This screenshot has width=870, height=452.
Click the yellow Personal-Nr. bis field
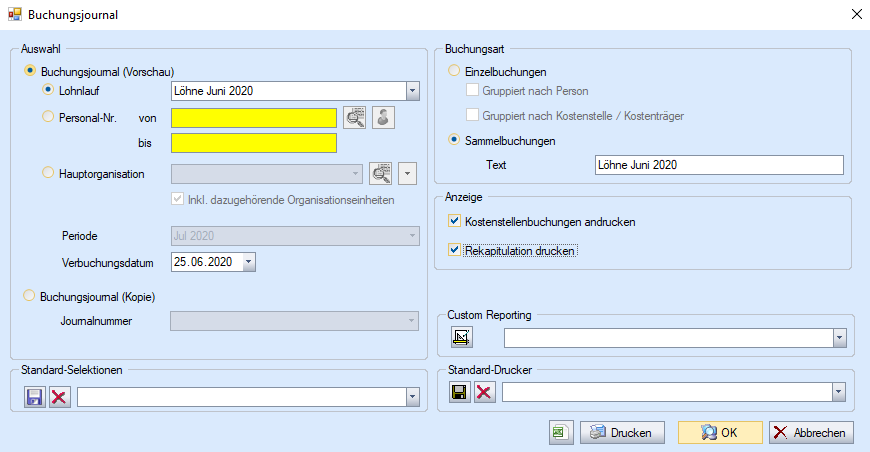(254, 143)
